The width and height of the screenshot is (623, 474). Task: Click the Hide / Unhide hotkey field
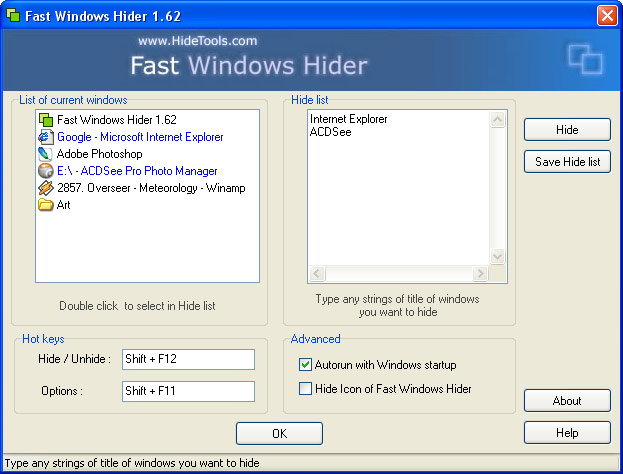(x=188, y=359)
